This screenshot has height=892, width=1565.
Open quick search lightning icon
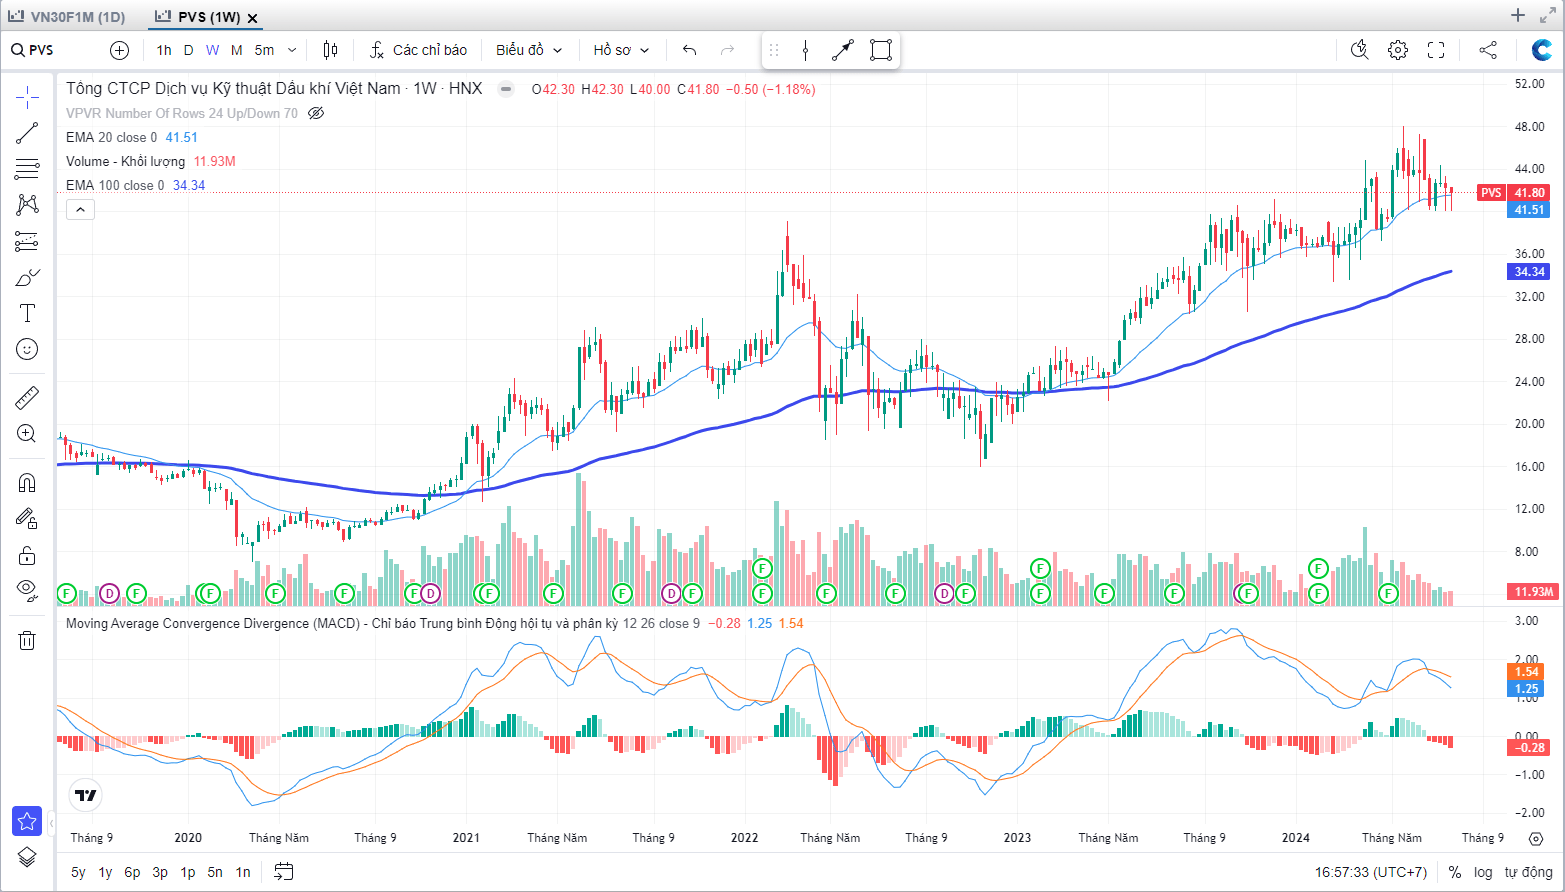pos(1360,50)
